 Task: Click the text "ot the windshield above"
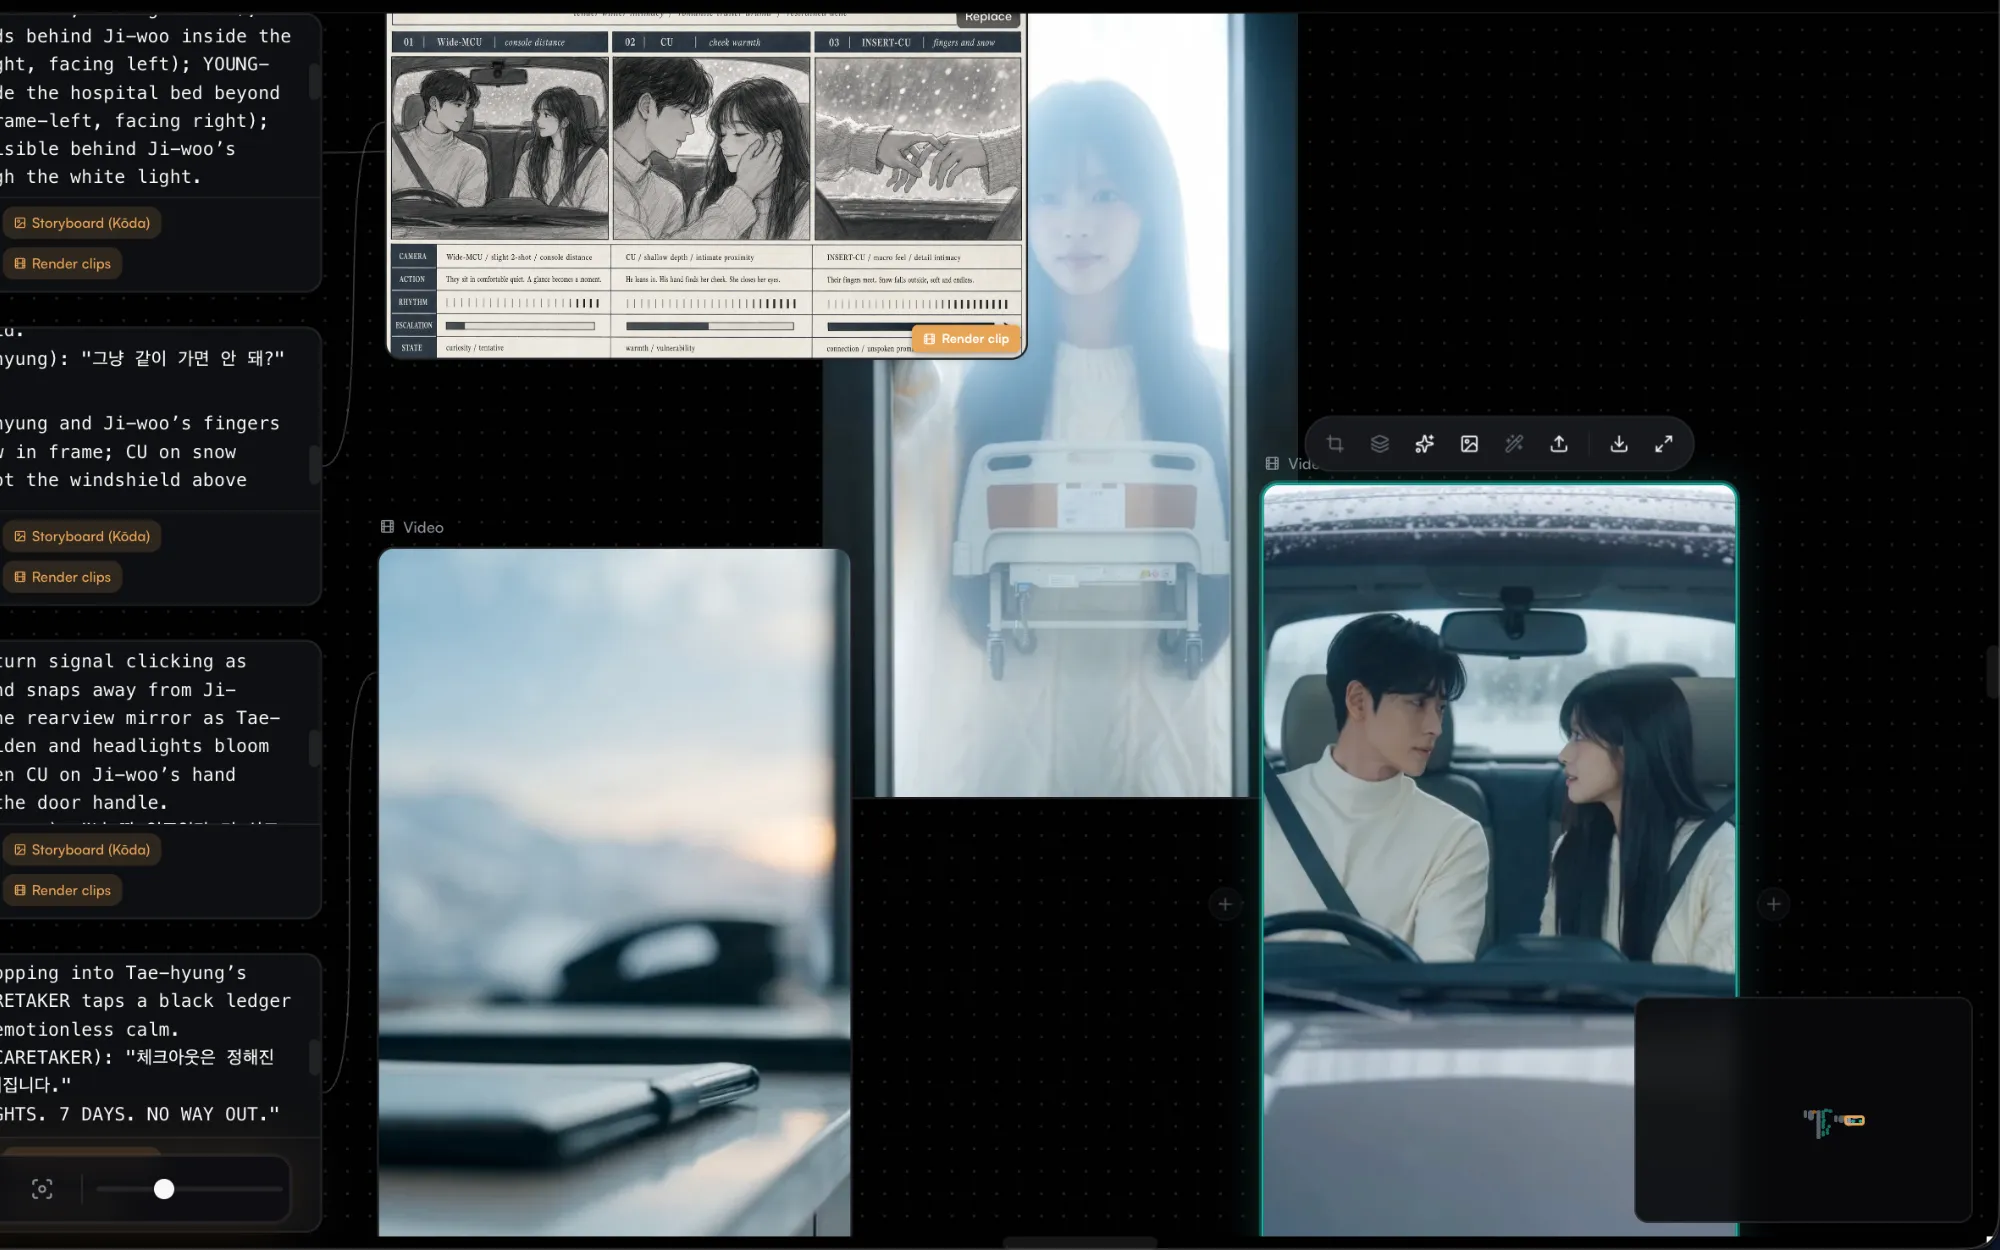pos(123,480)
